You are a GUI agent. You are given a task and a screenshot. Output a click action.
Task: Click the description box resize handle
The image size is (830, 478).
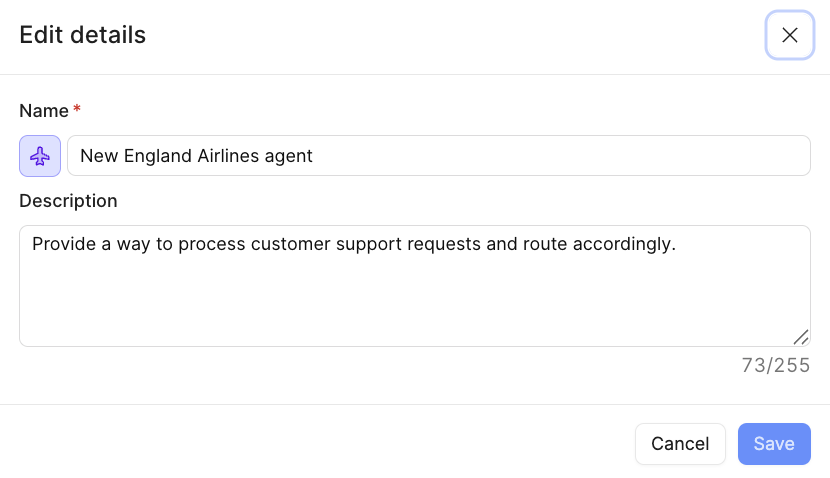(800, 337)
